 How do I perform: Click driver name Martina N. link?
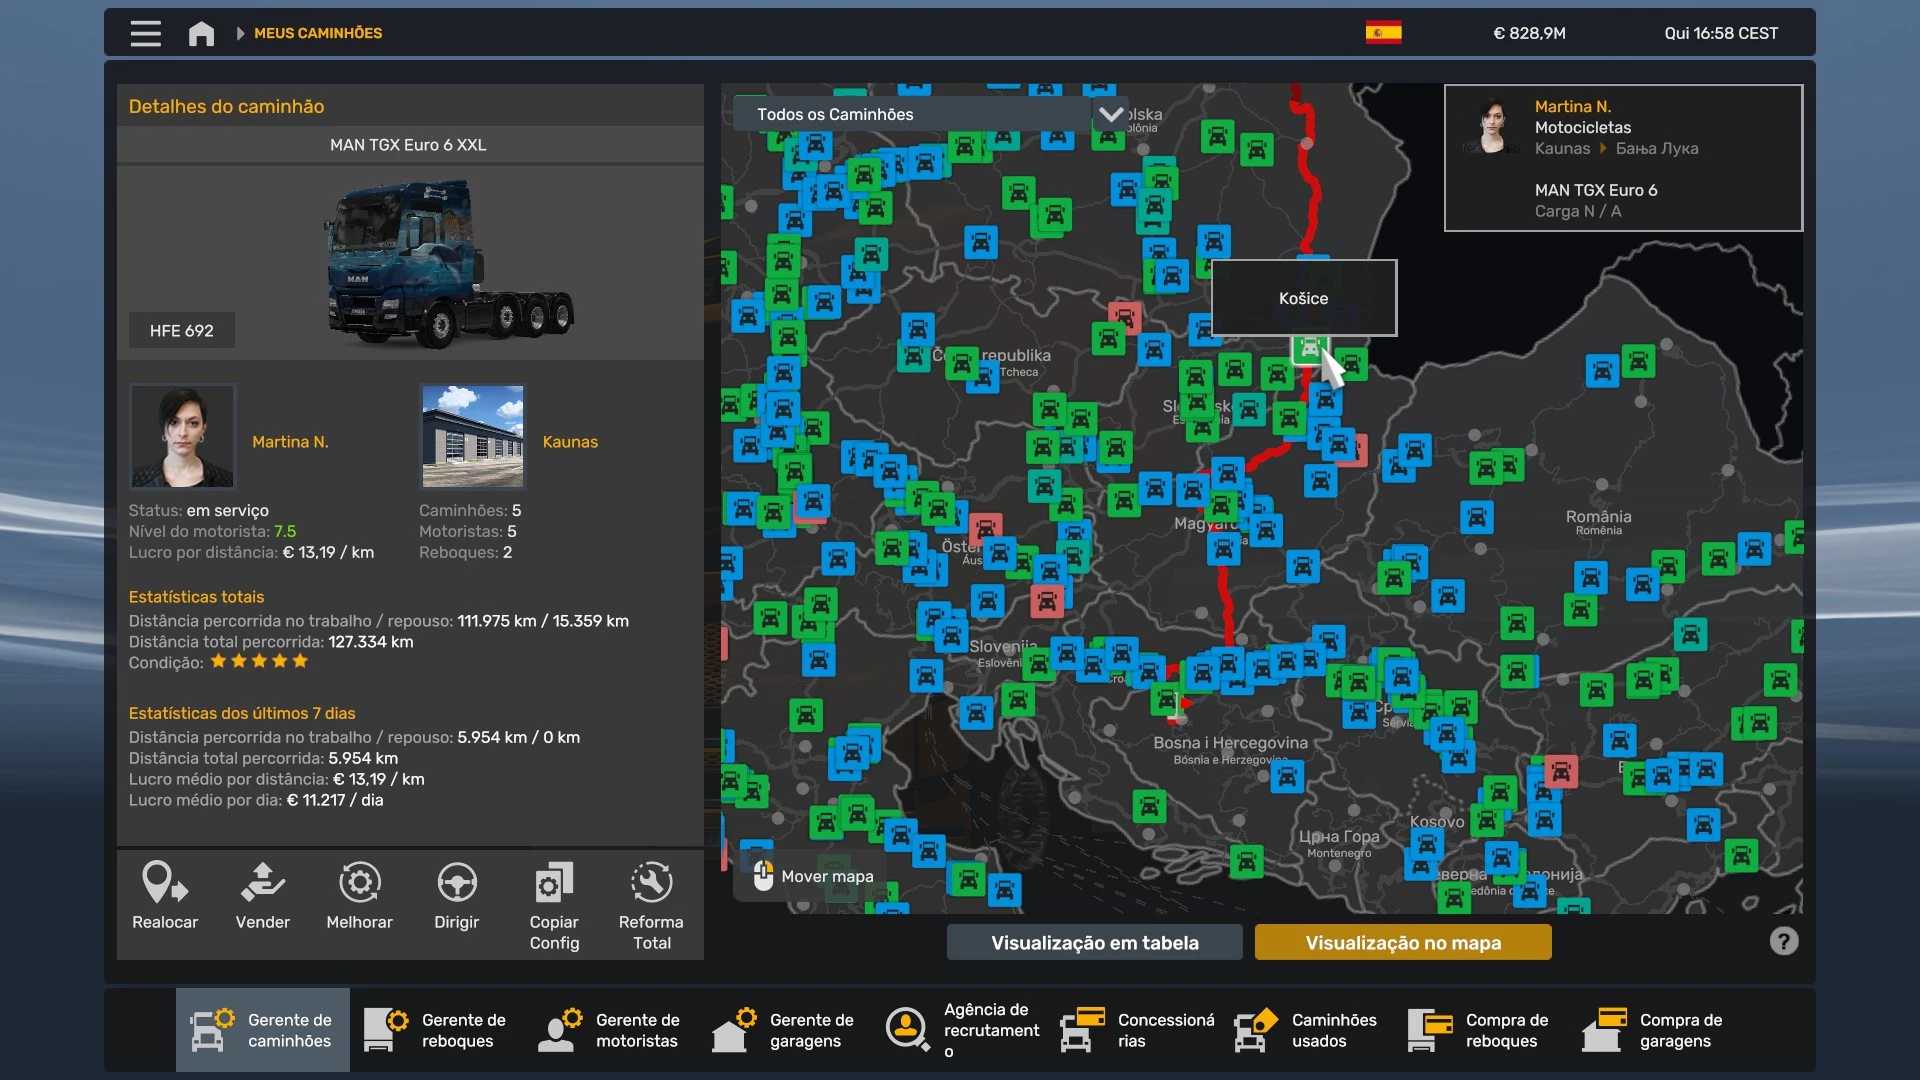[290, 441]
